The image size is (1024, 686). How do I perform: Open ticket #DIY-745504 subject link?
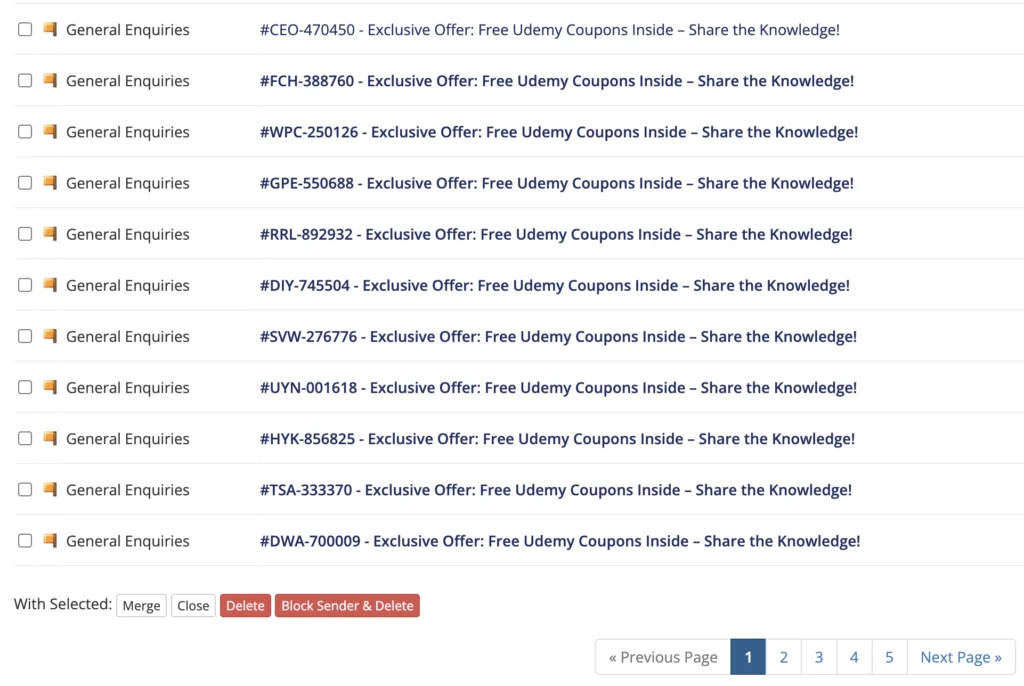[554, 286]
